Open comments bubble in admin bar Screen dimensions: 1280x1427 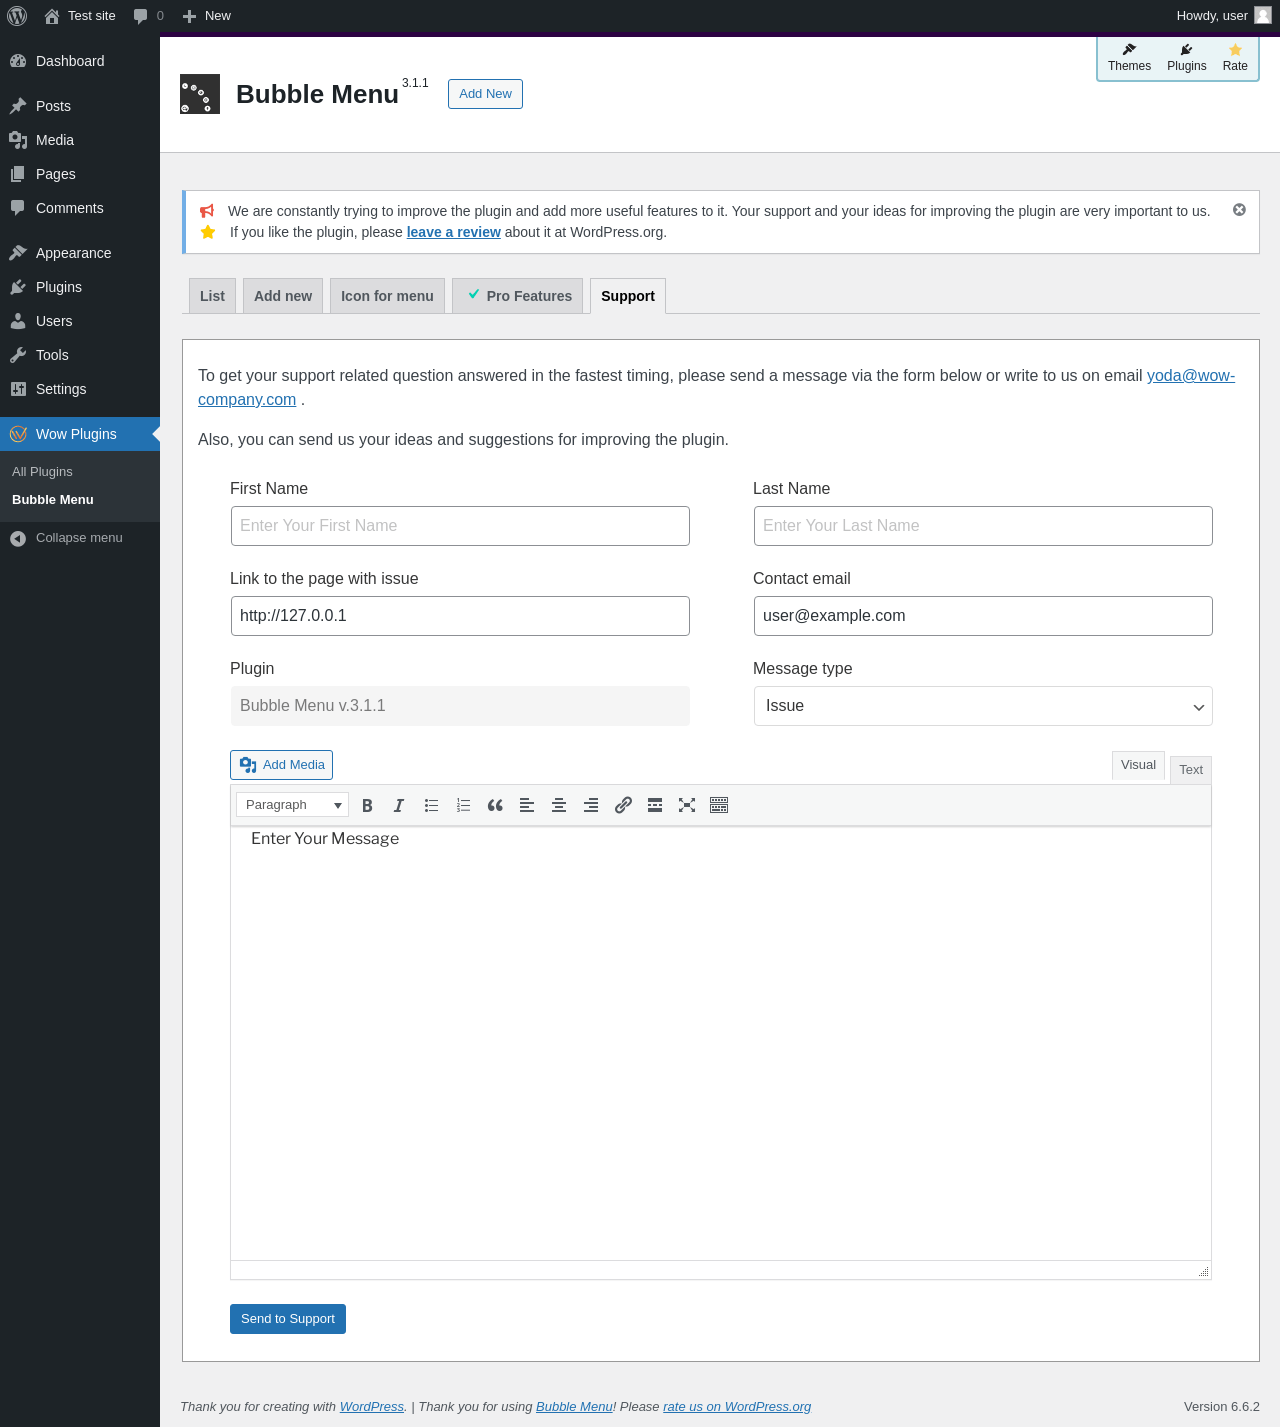148,16
